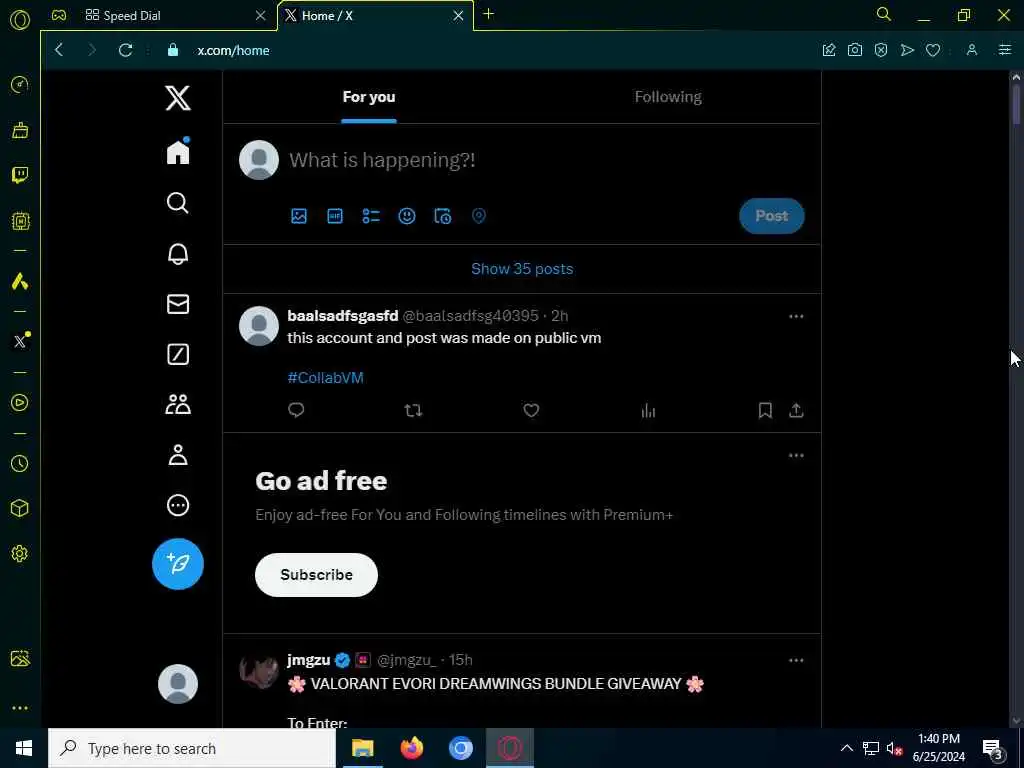
Task: Schedule the post with calendar icon
Action: [x=443, y=216]
